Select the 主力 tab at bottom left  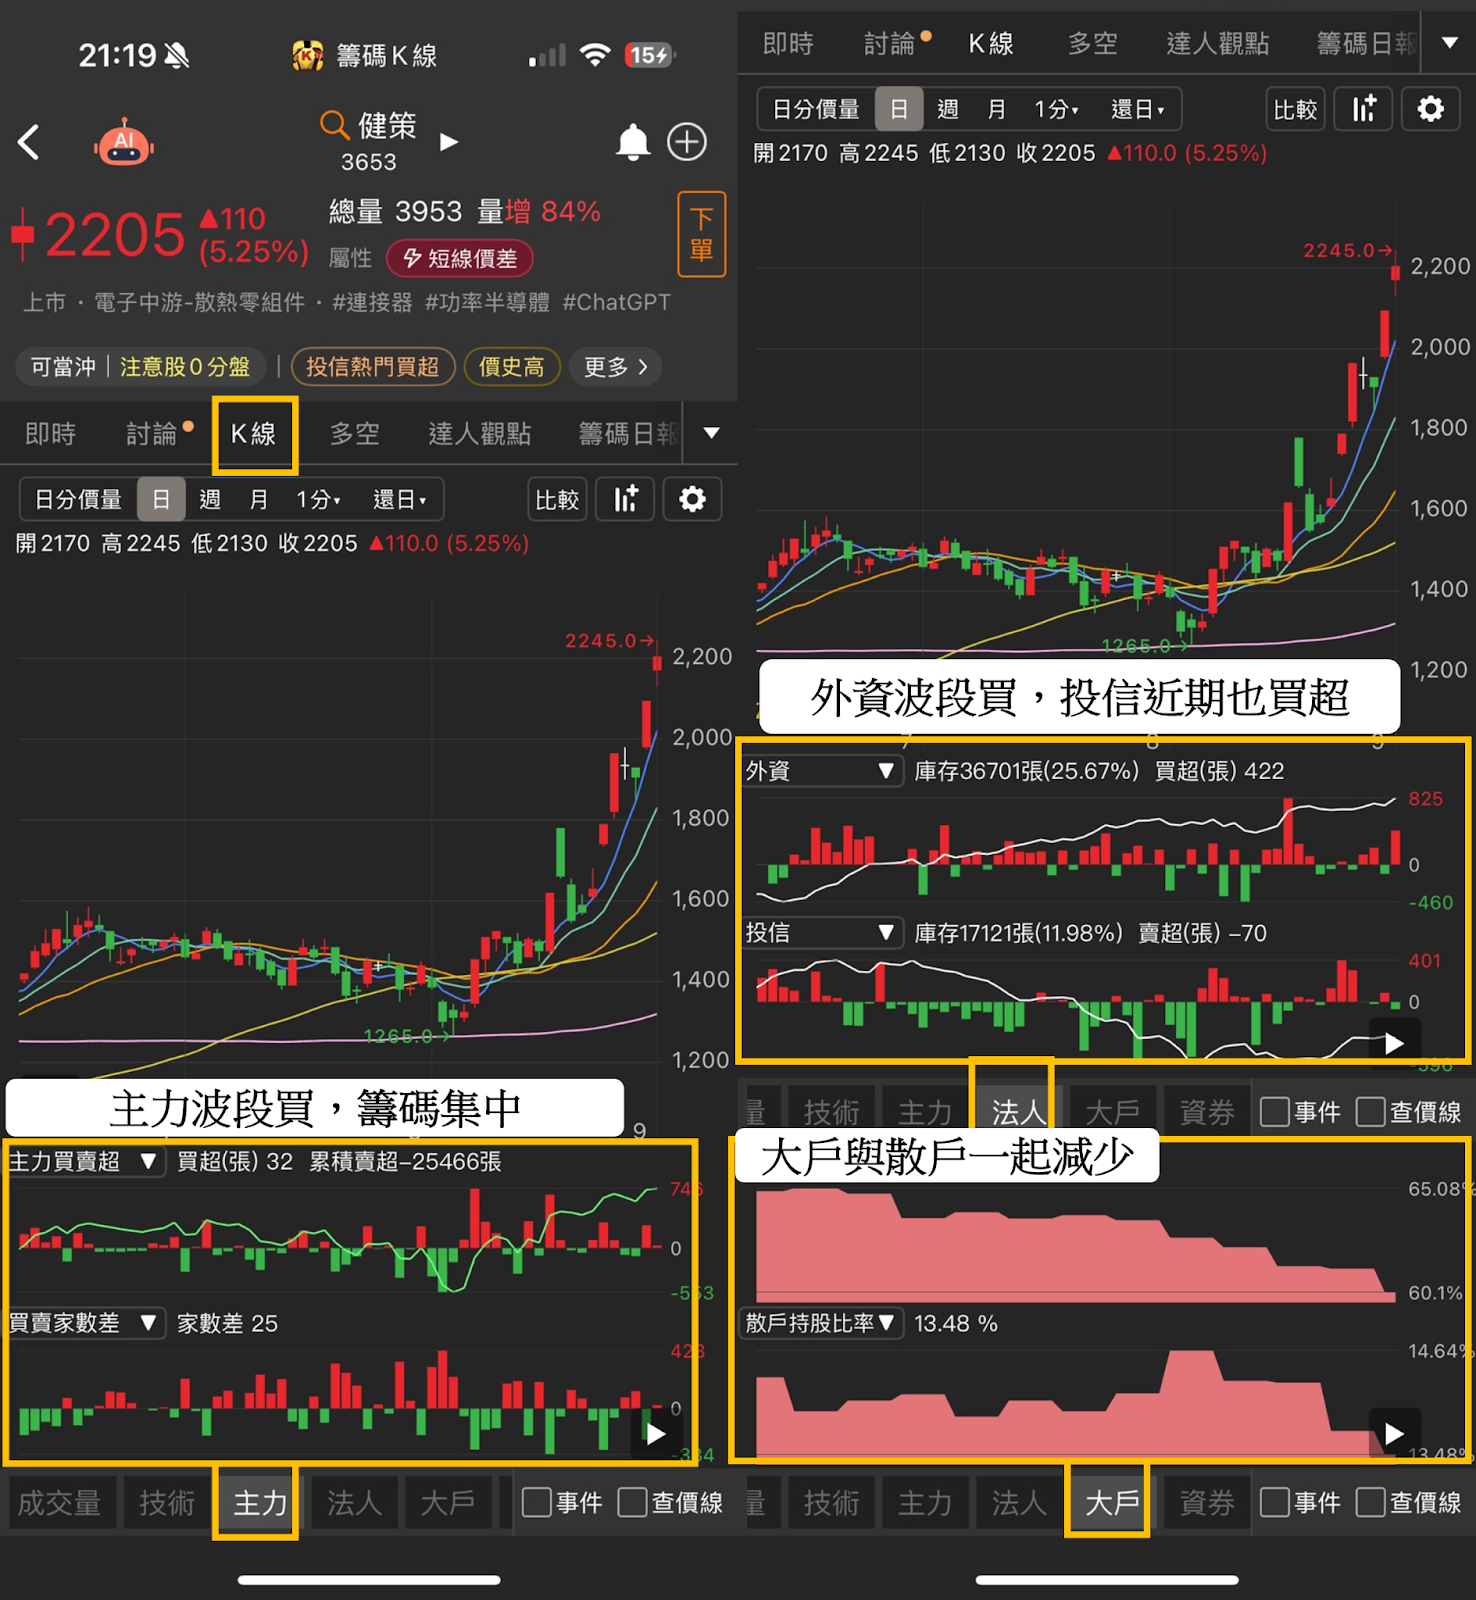(260, 1502)
